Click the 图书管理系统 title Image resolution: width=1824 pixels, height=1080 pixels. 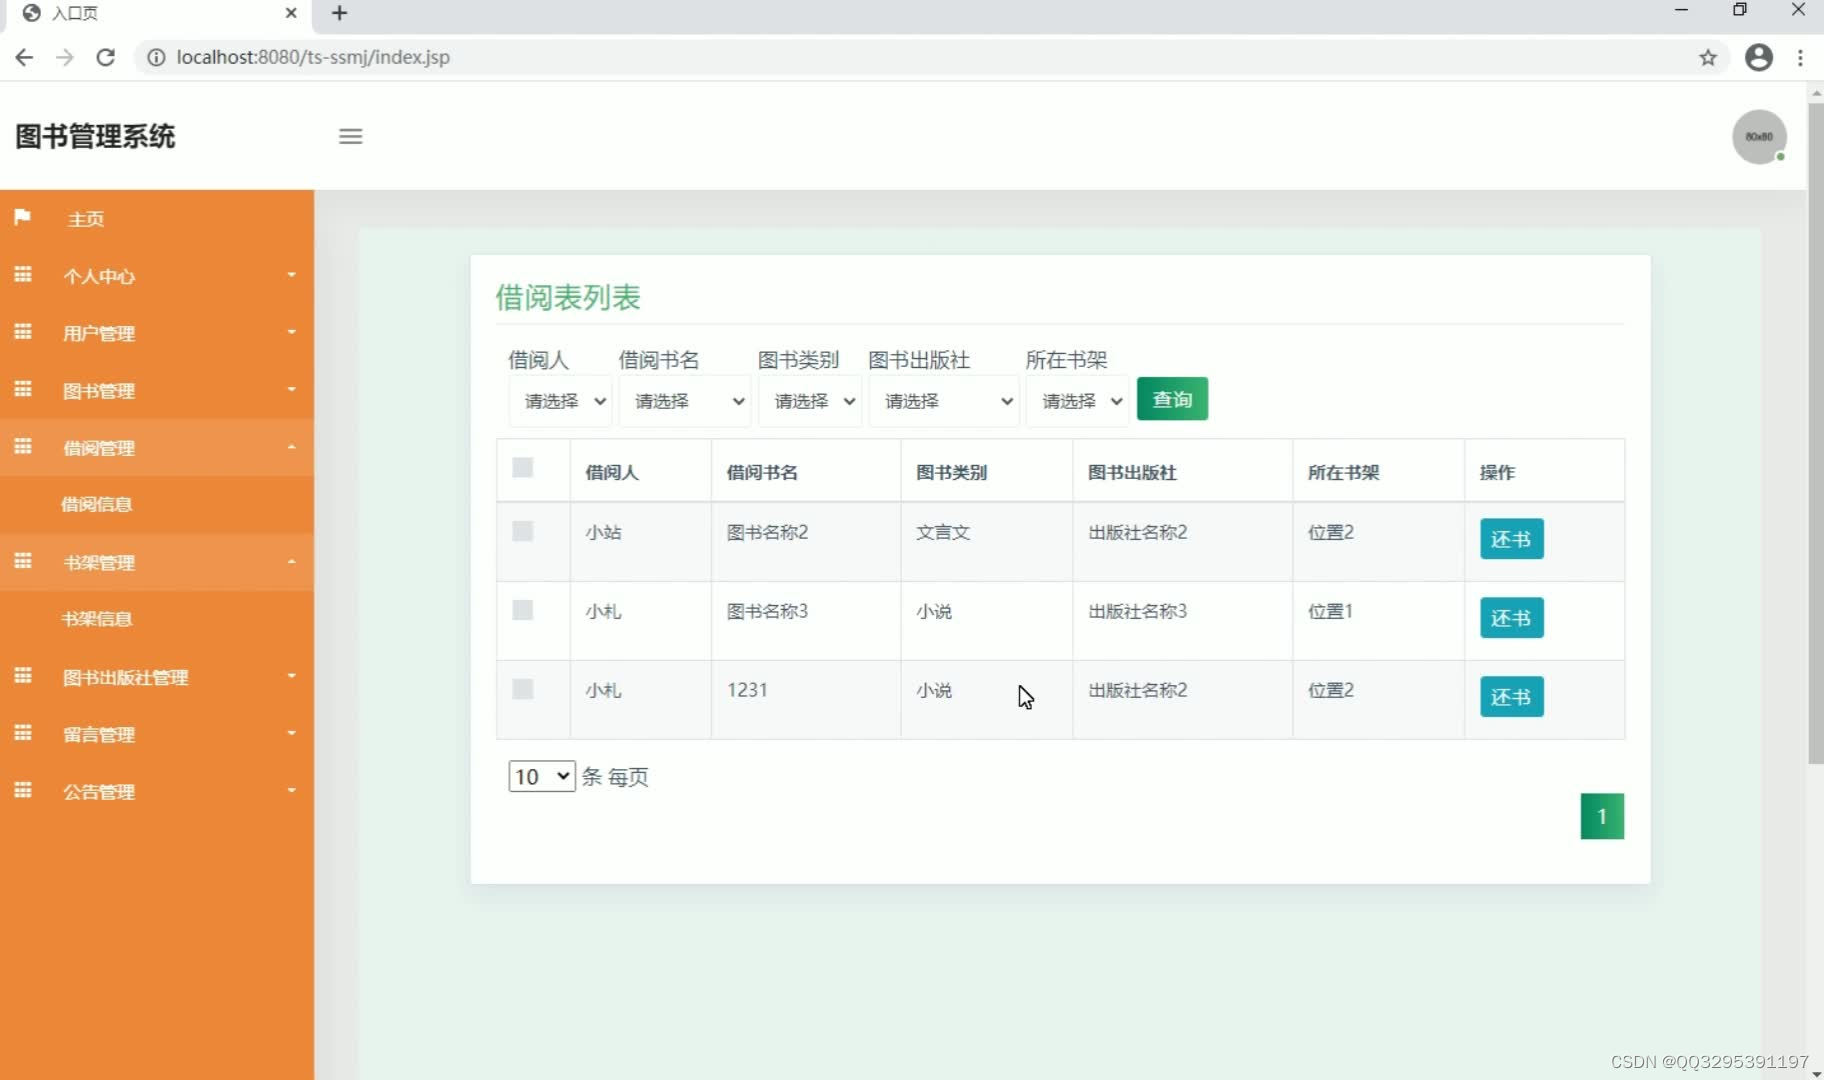[x=95, y=136]
